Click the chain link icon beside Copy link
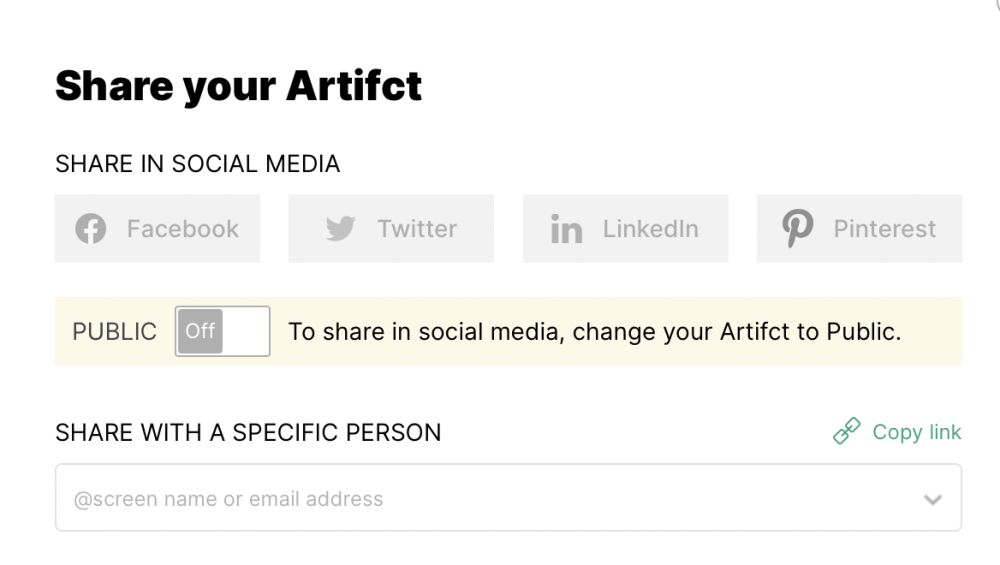The width and height of the screenshot is (1000, 565). [x=847, y=431]
